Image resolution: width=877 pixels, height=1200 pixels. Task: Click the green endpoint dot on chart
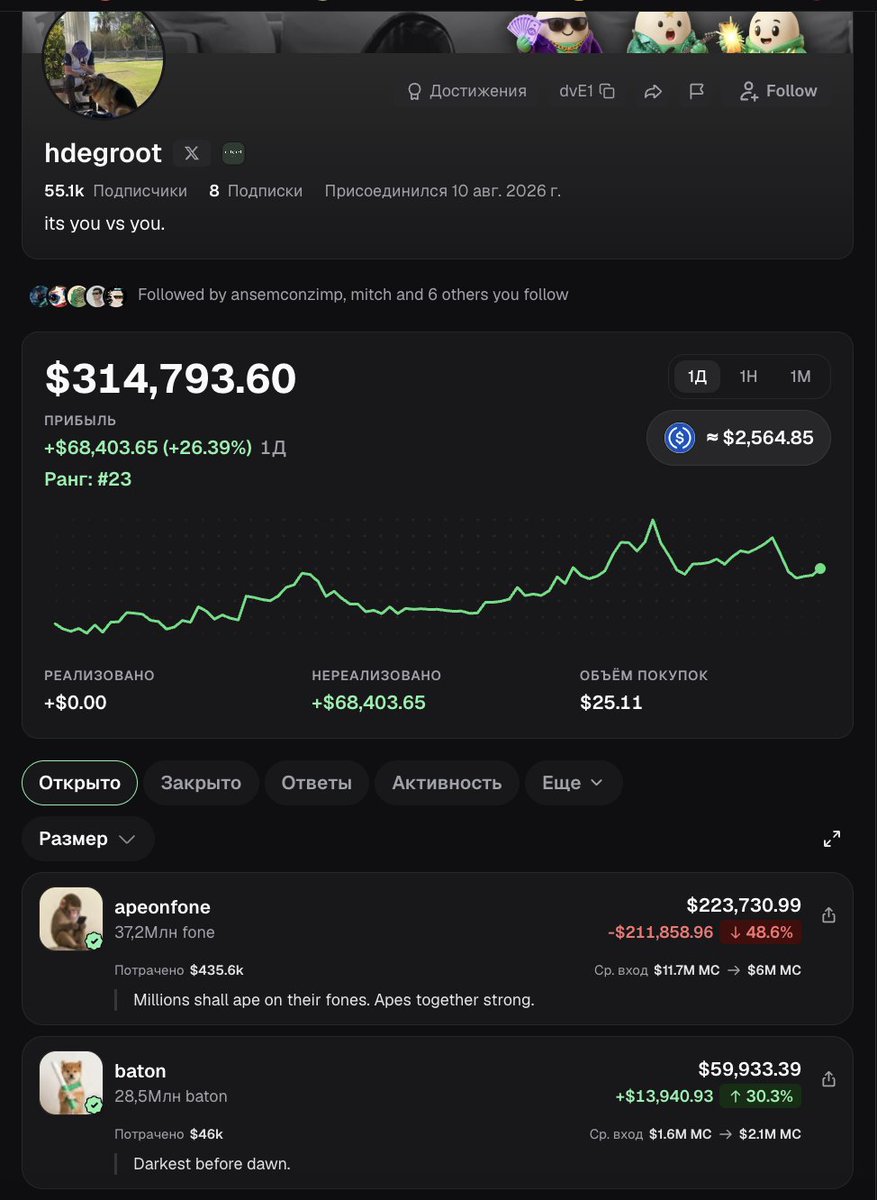[820, 568]
